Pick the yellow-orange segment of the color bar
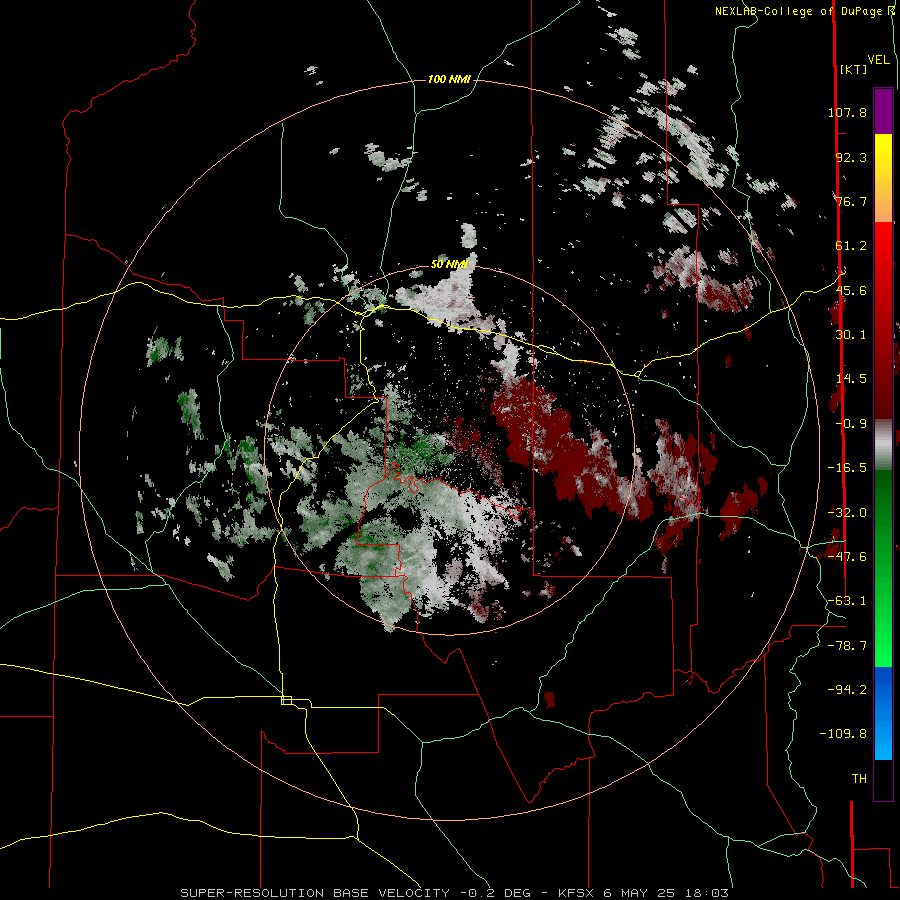 [883, 178]
